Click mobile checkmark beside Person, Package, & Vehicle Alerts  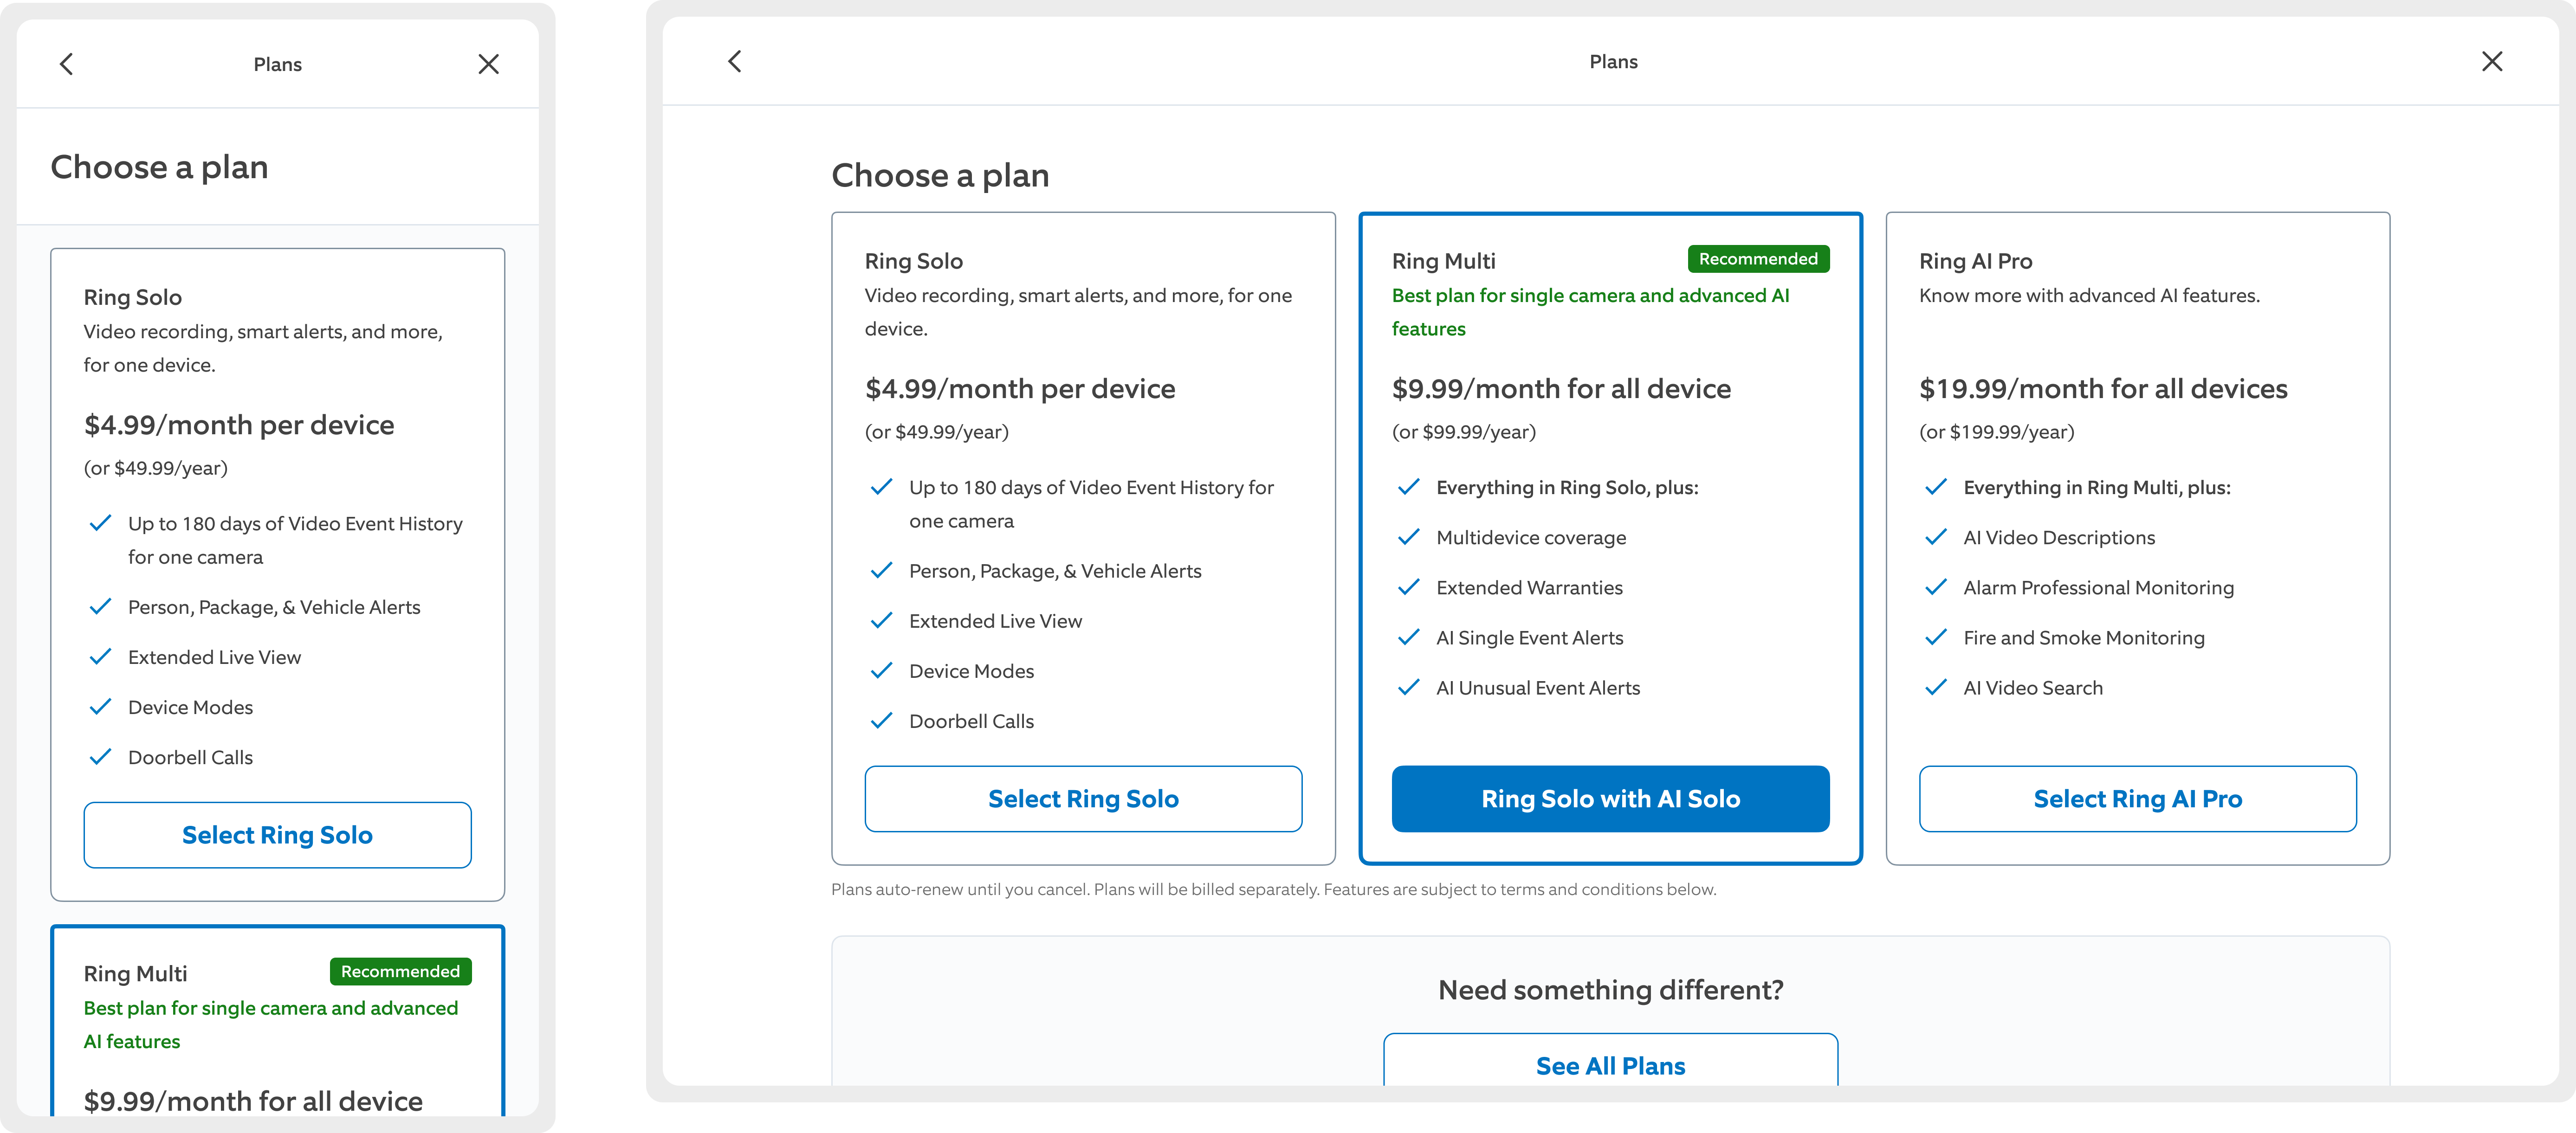100,607
